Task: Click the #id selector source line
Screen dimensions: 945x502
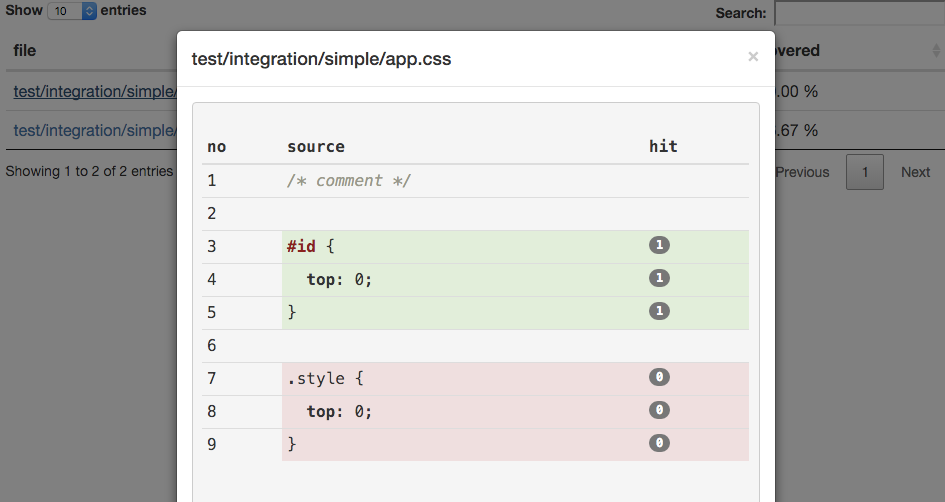Action: pyautogui.click(x=302, y=246)
